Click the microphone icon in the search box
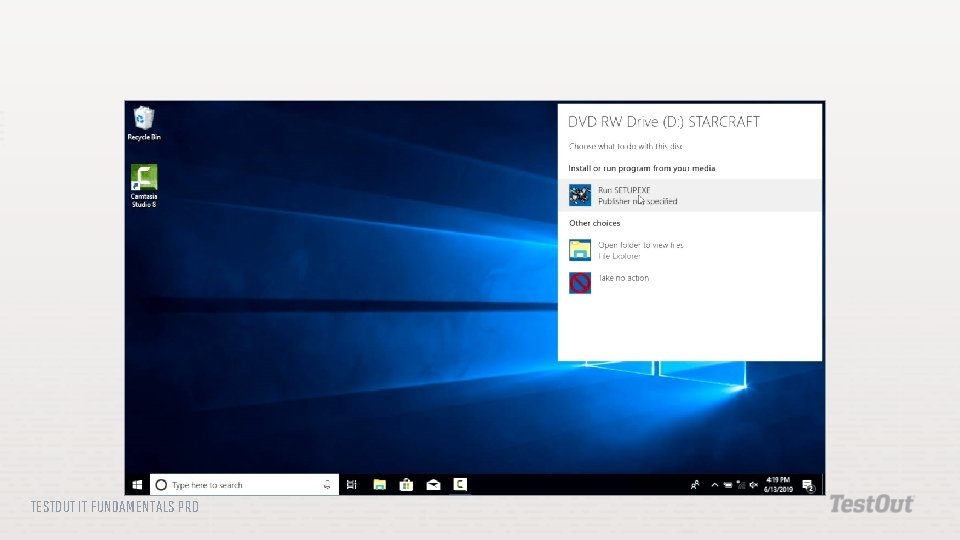960x540 pixels. pyautogui.click(x=328, y=485)
